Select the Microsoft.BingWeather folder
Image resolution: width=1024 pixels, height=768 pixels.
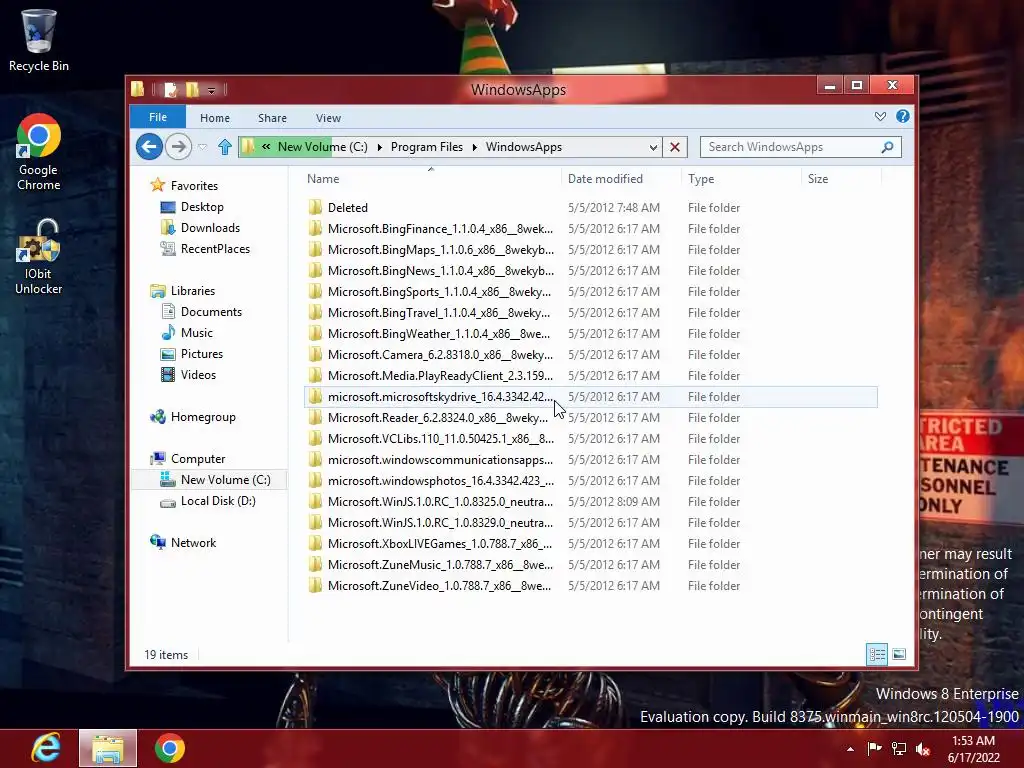(590, 334)
